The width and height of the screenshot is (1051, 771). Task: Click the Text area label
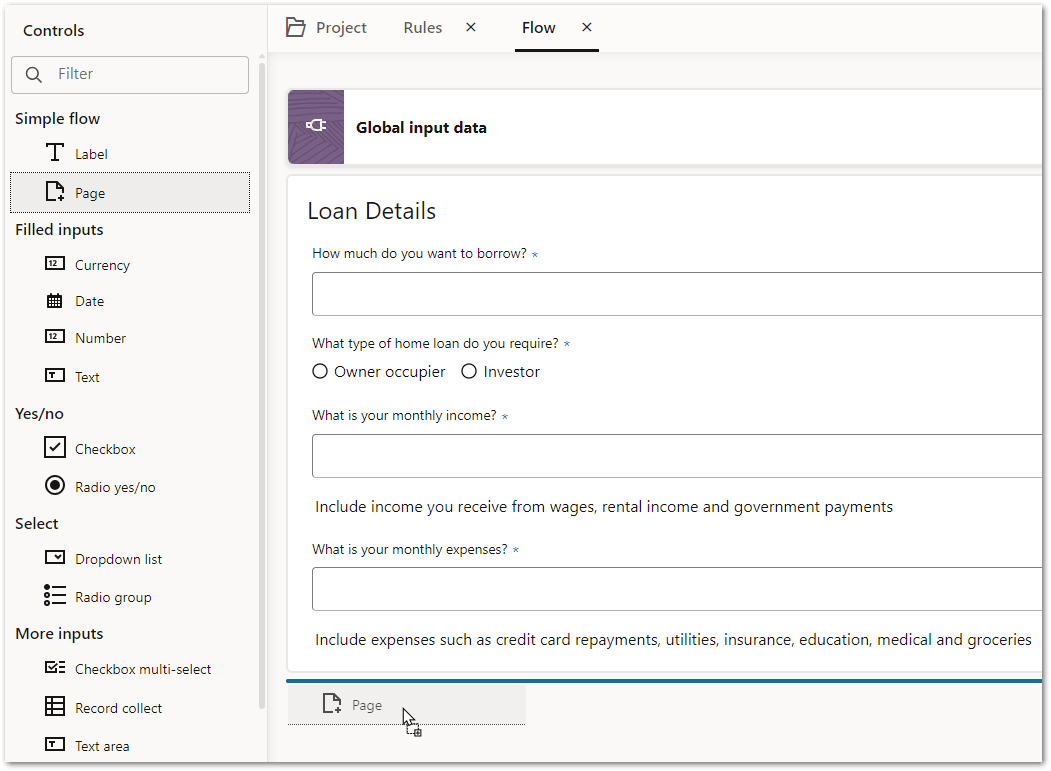(102, 746)
